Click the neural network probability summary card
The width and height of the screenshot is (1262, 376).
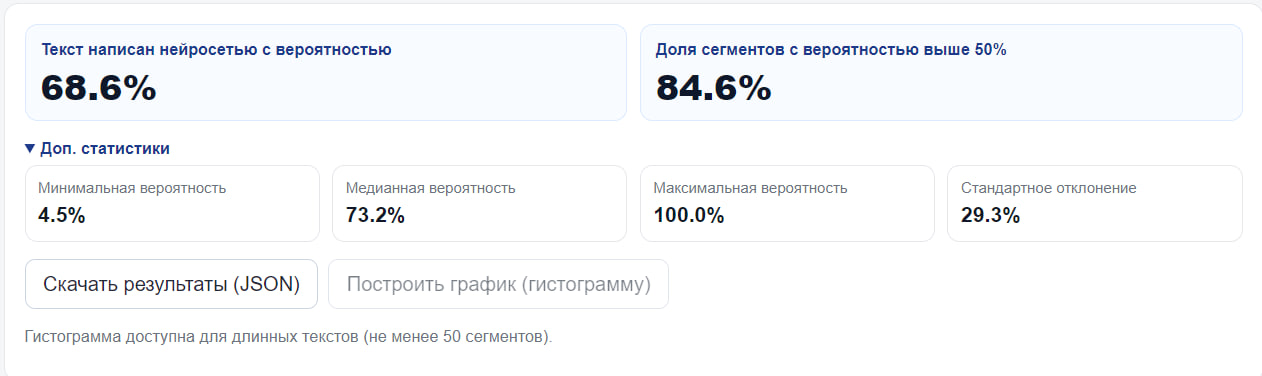point(326,72)
